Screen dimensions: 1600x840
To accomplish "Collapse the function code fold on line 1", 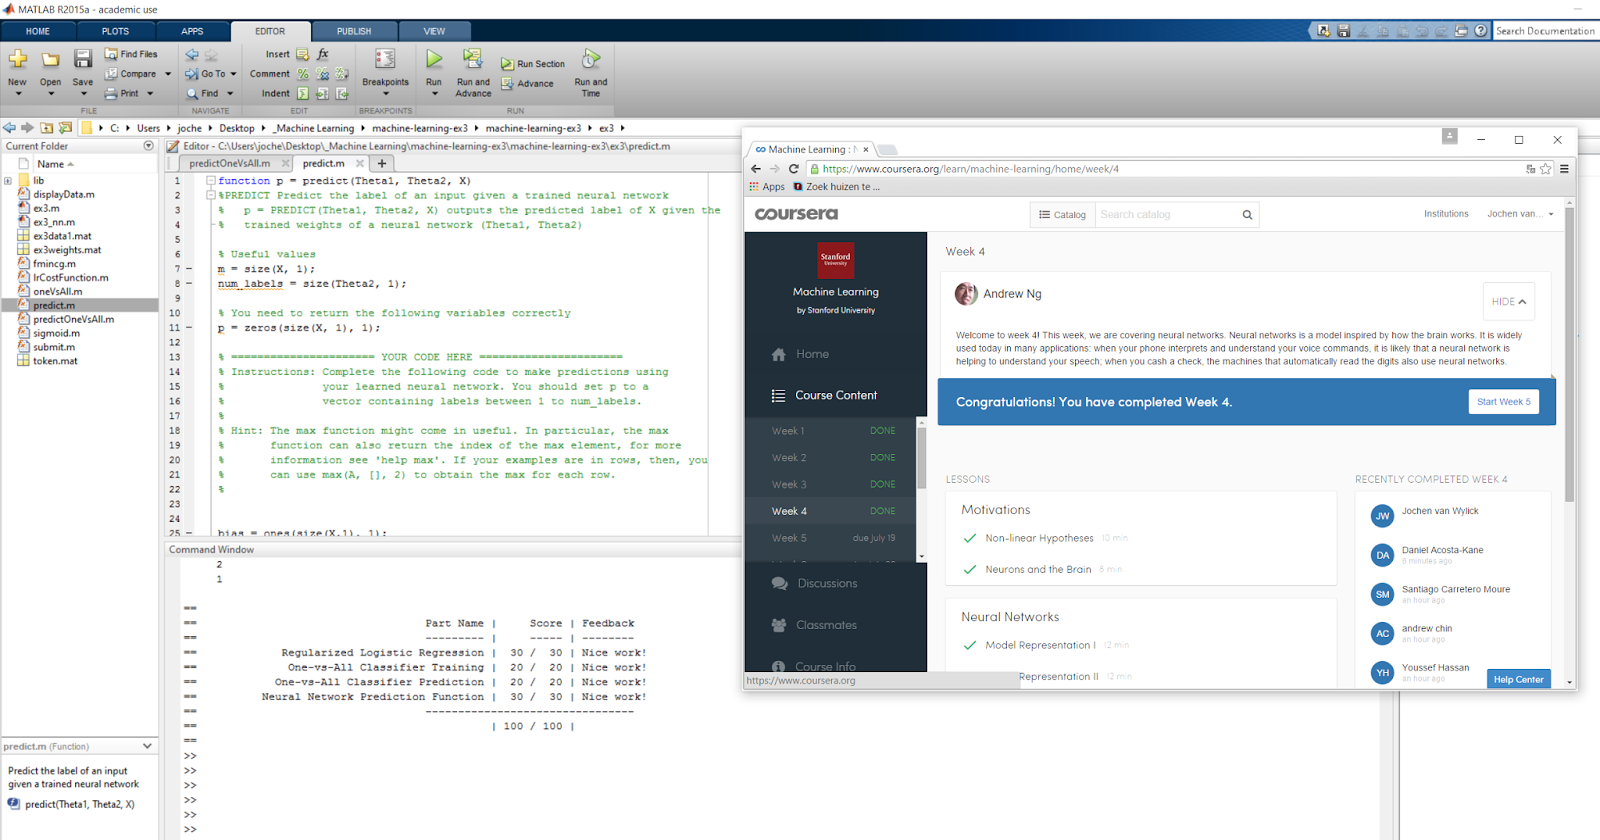I will pyautogui.click(x=211, y=181).
